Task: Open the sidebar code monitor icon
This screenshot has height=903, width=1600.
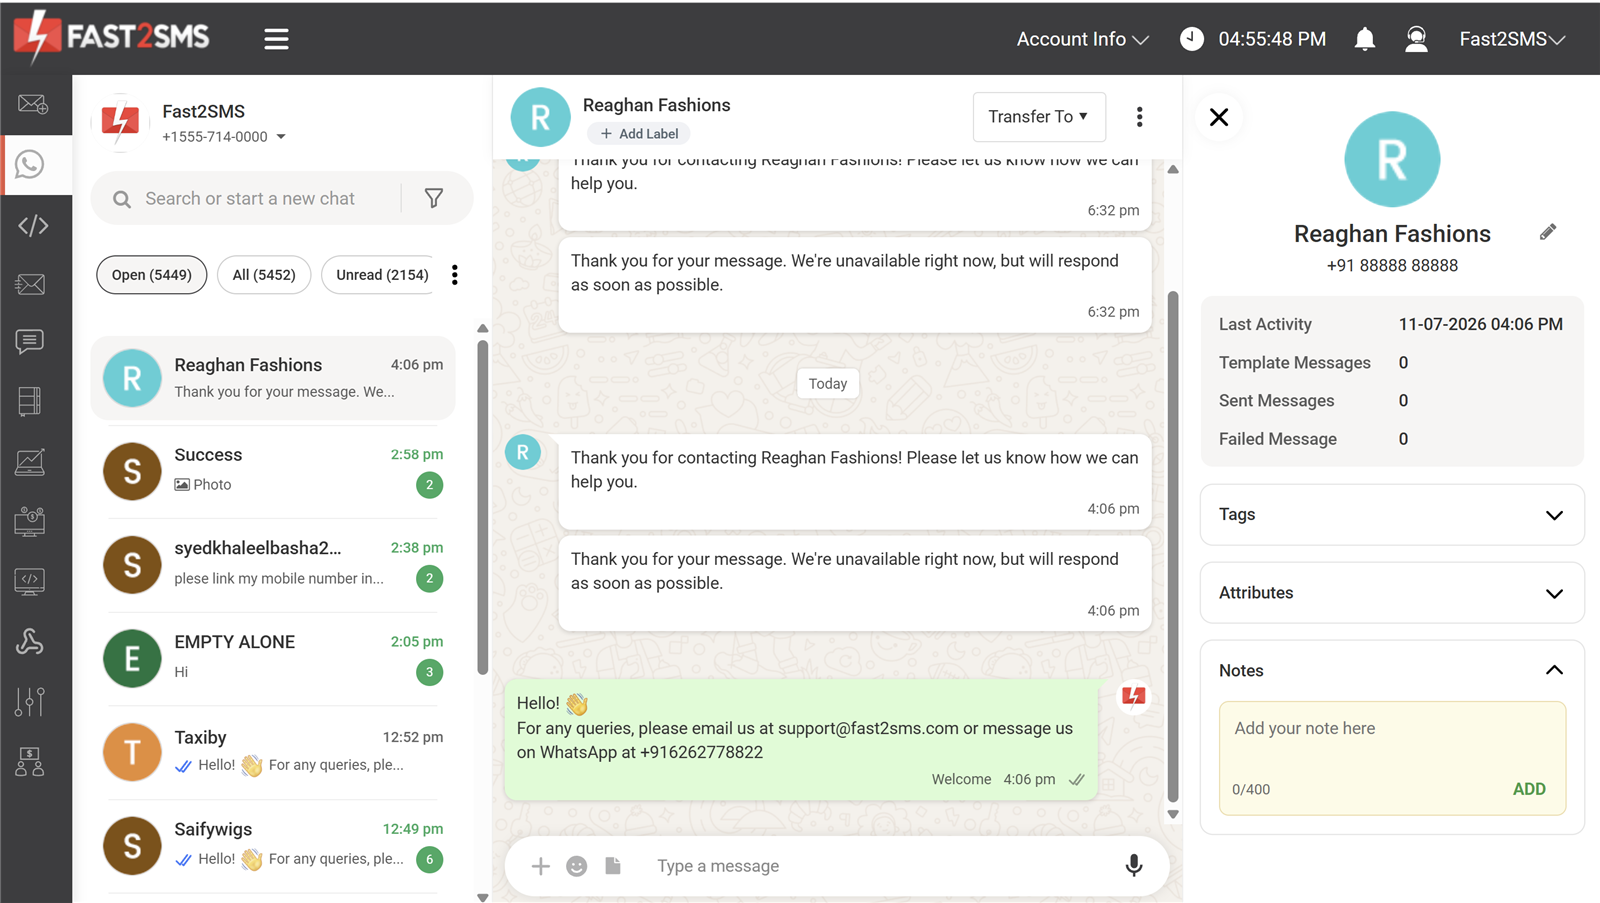Action: point(30,581)
